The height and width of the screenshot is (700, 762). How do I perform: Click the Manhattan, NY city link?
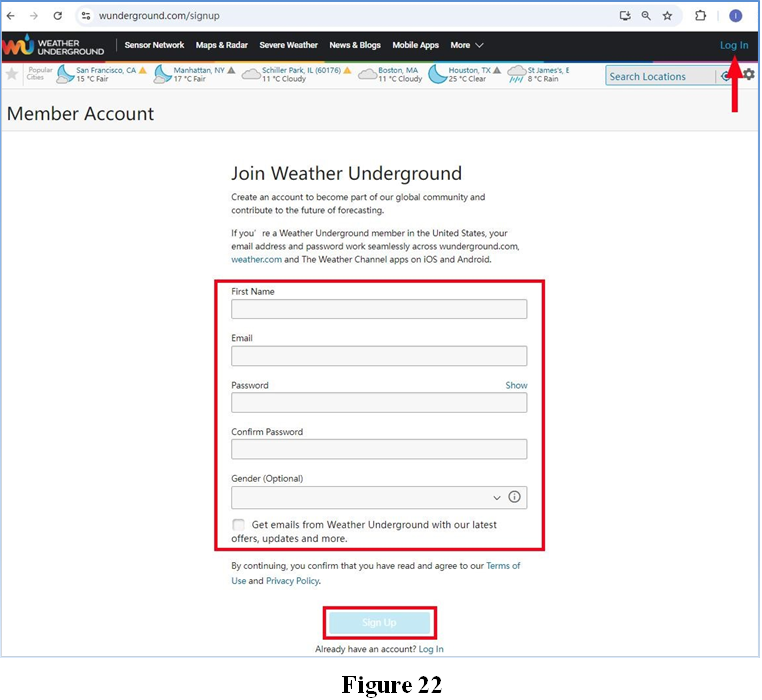coord(199,70)
